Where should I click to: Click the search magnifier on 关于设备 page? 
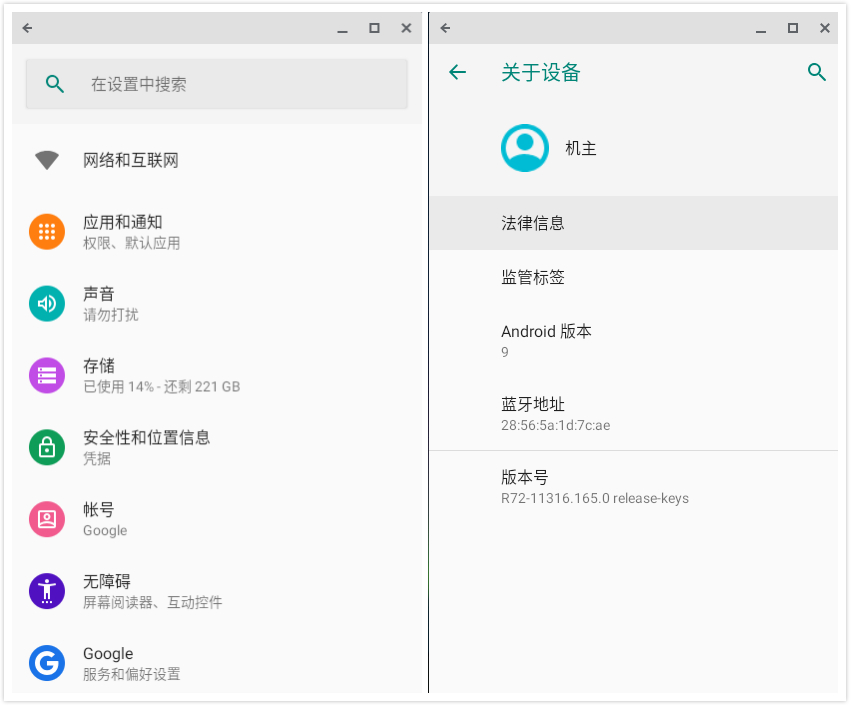[x=817, y=72]
